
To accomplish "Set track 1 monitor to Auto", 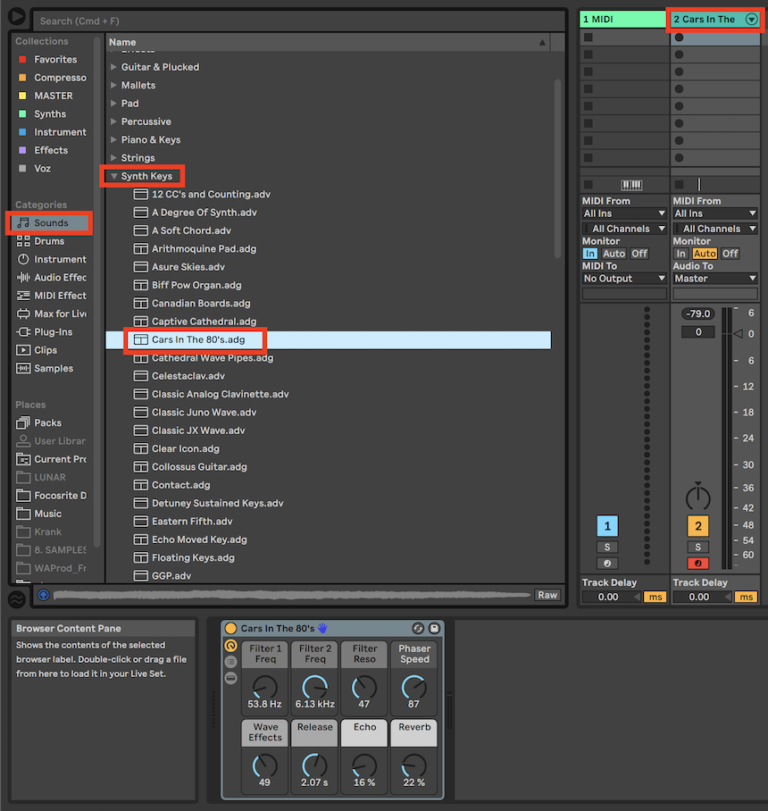I will coord(614,253).
